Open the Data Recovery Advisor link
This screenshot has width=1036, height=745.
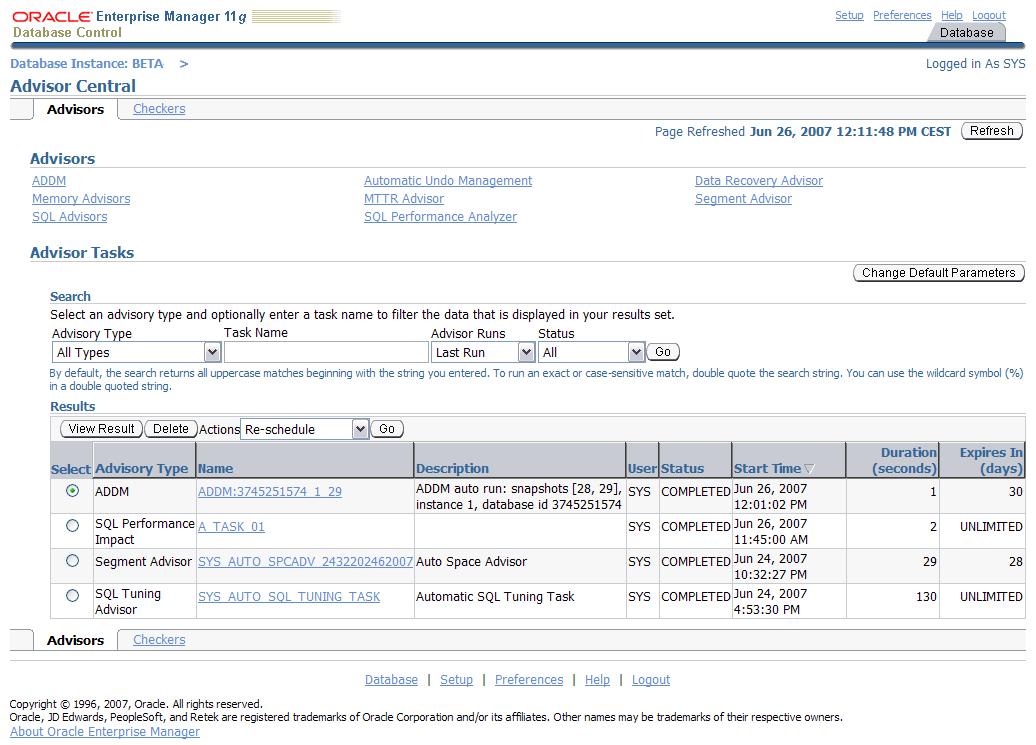[758, 181]
